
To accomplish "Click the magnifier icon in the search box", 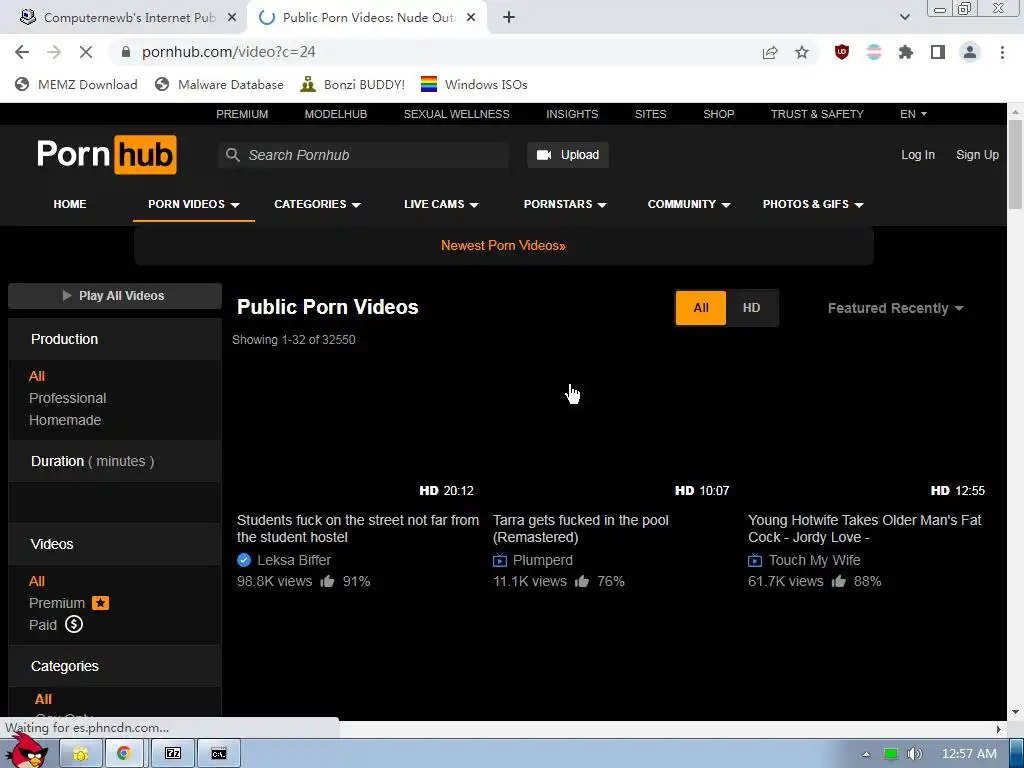I will [232, 155].
